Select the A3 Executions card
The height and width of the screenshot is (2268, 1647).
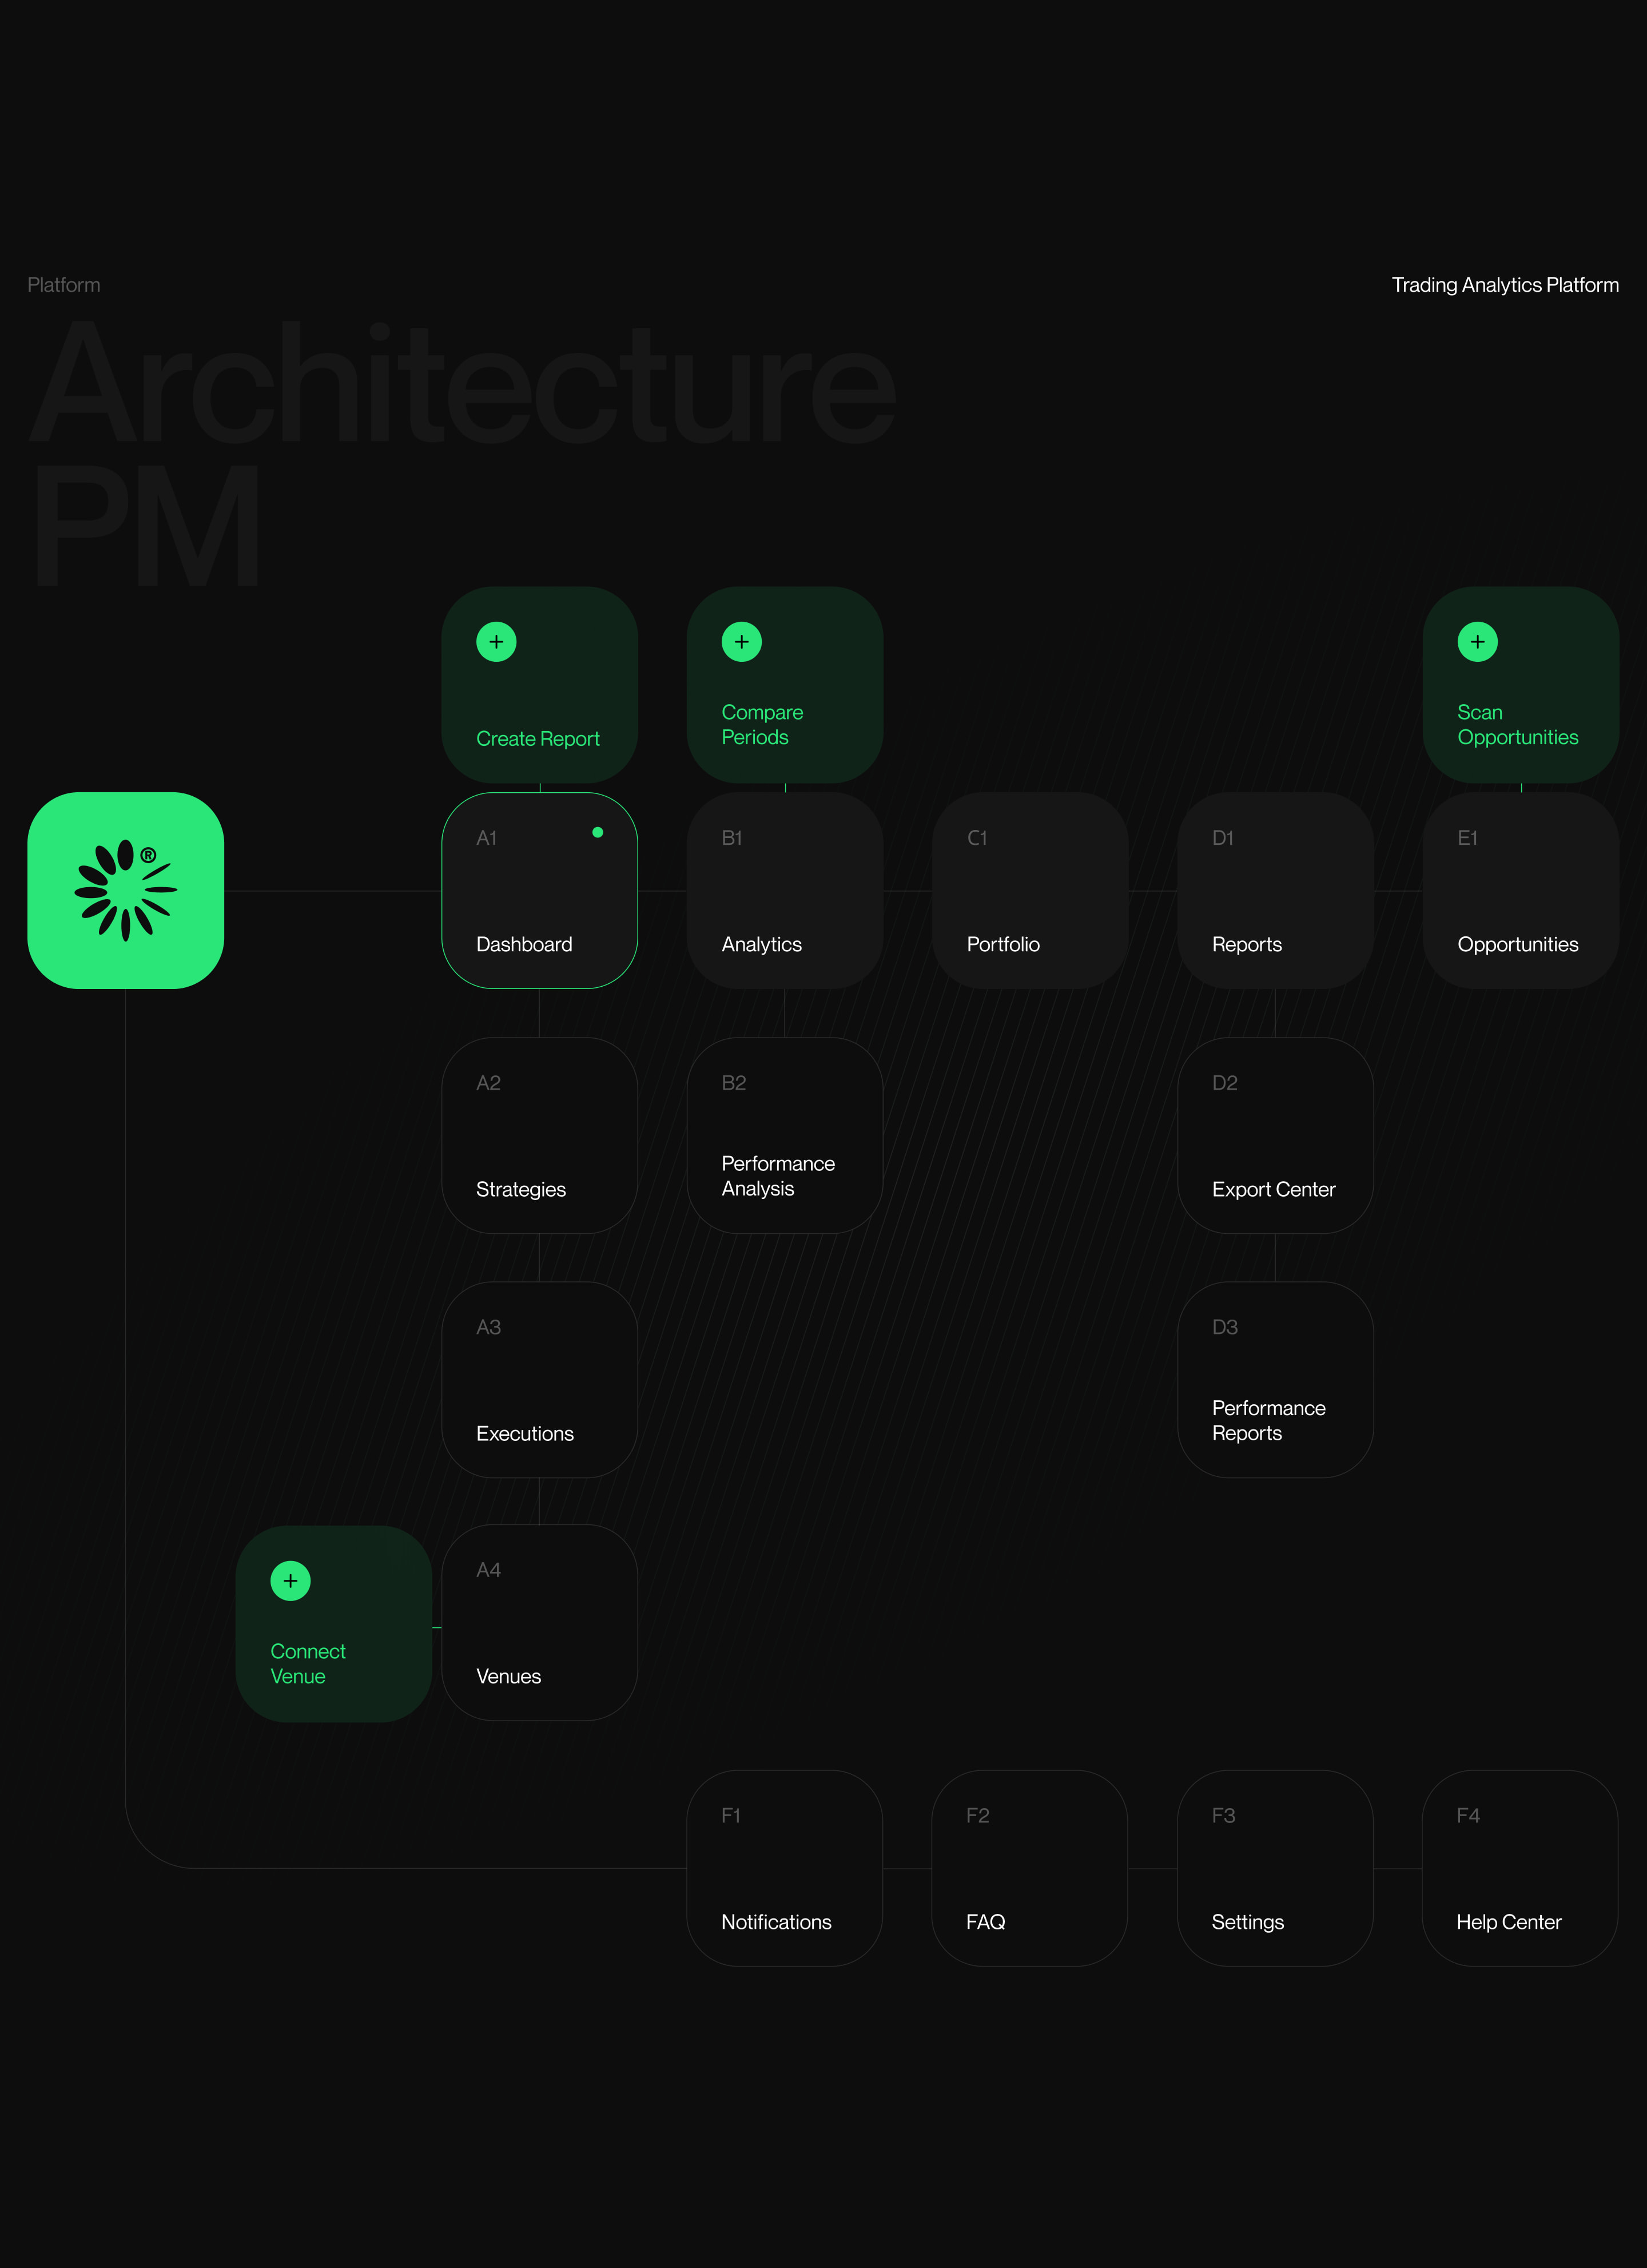click(540, 1380)
